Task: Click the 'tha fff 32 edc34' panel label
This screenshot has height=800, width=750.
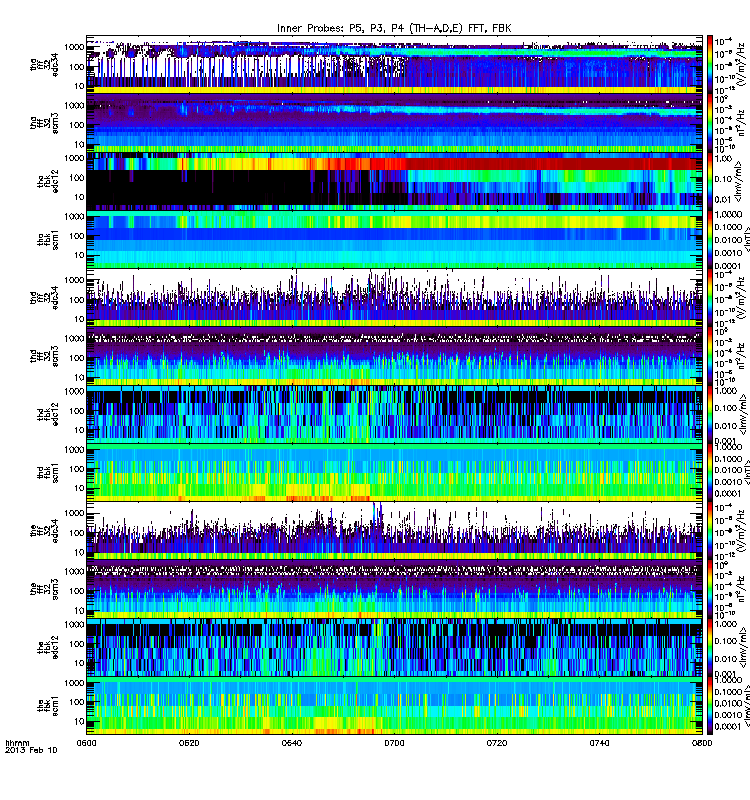Action: pyautogui.click(x=44, y=65)
